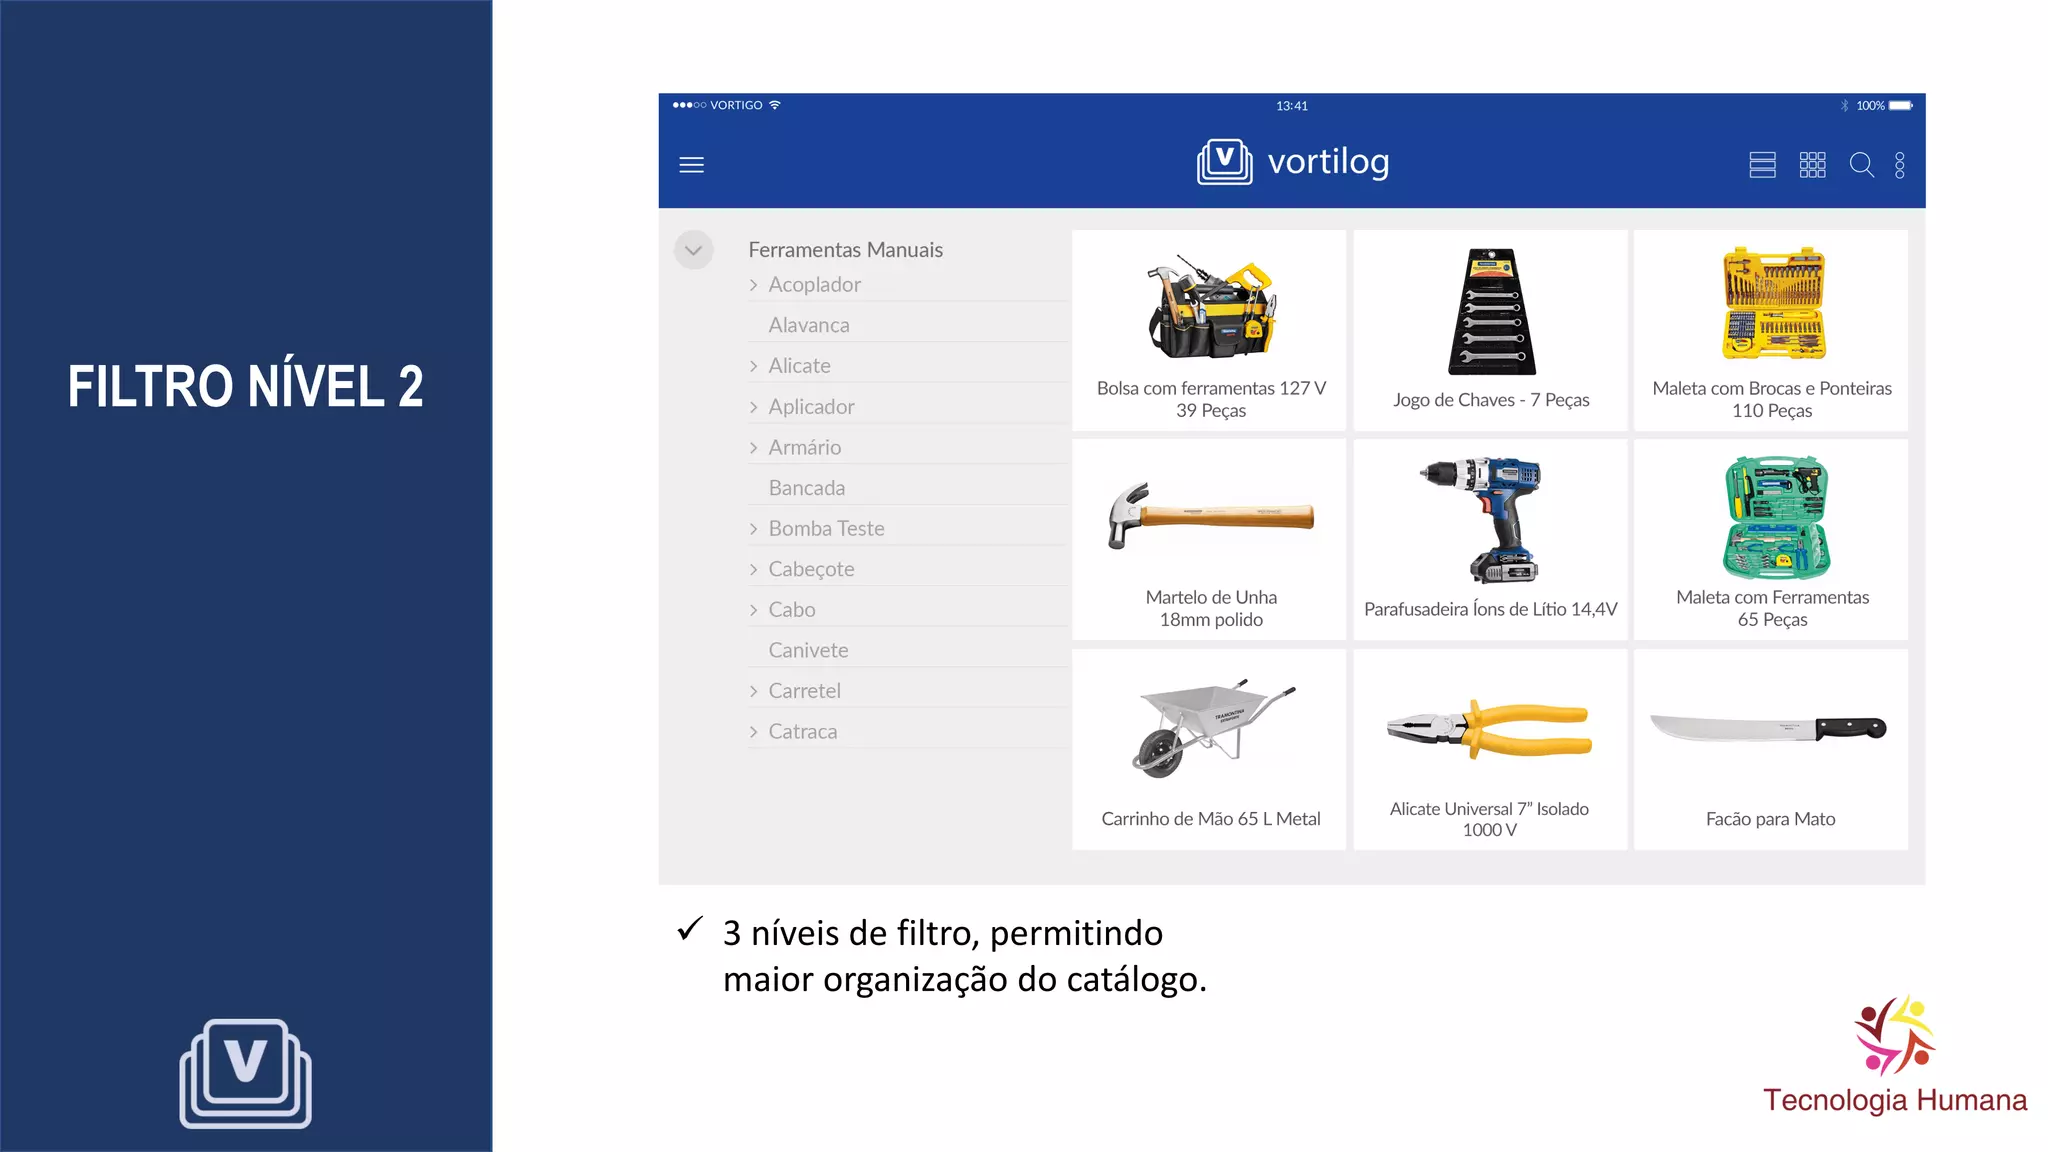This screenshot has height=1152, width=2048.
Task: Expand the Aplicador subcategory chevron
Action: (753, 407)
